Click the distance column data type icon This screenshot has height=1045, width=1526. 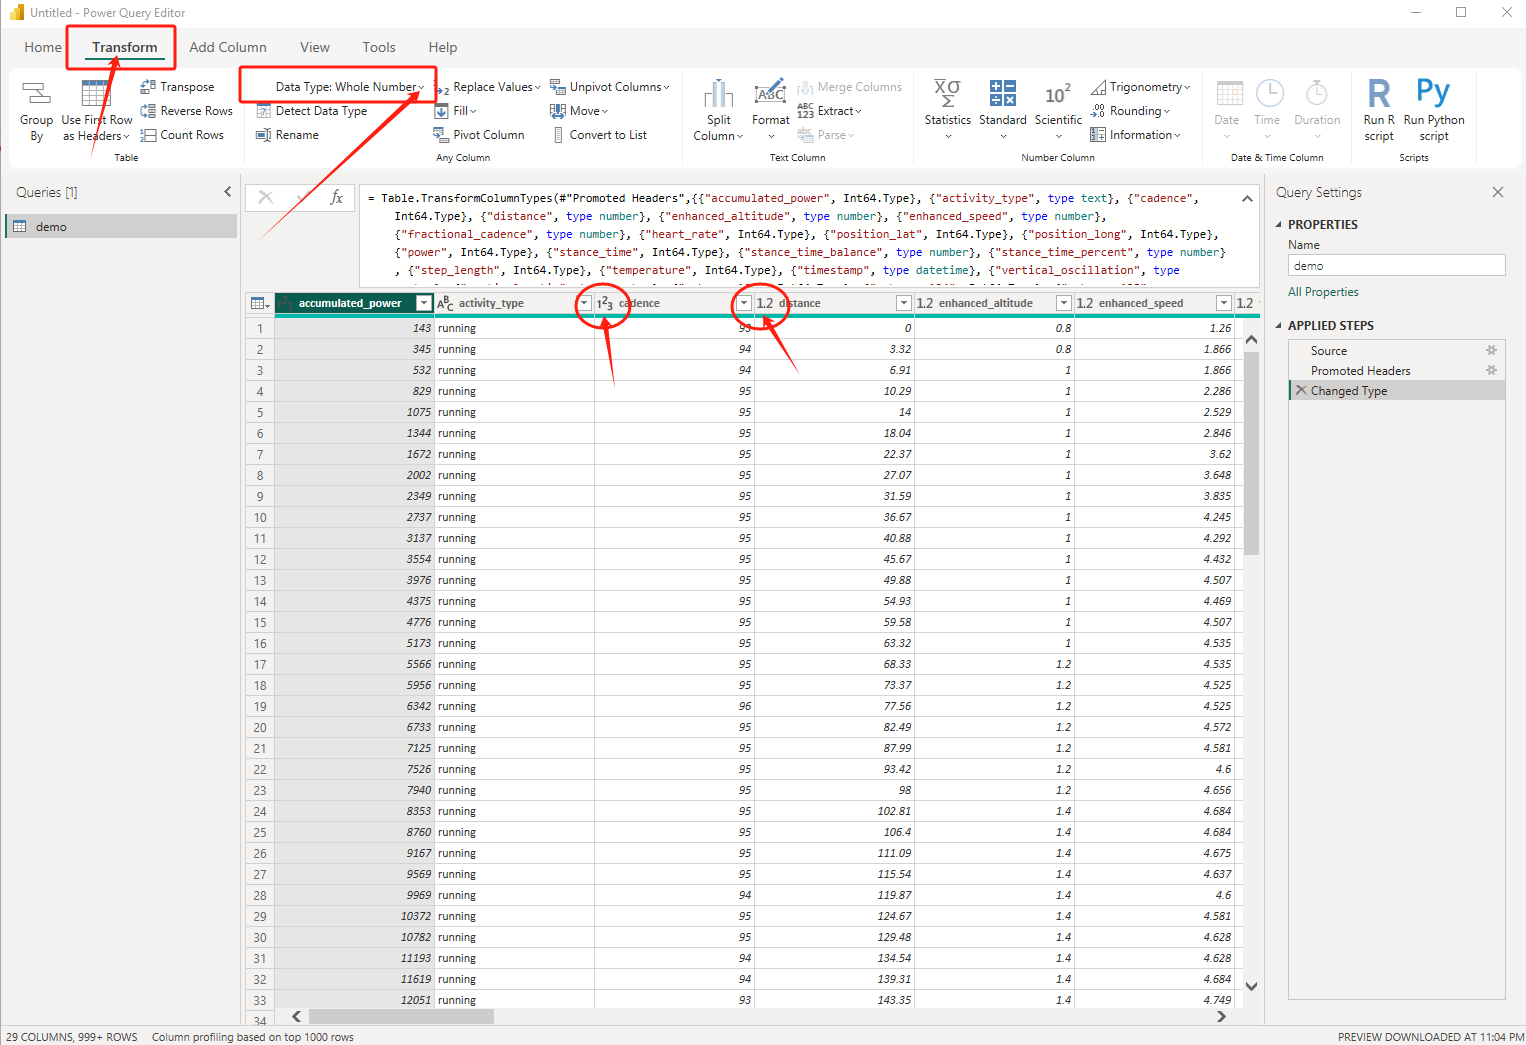pos(765,303)
